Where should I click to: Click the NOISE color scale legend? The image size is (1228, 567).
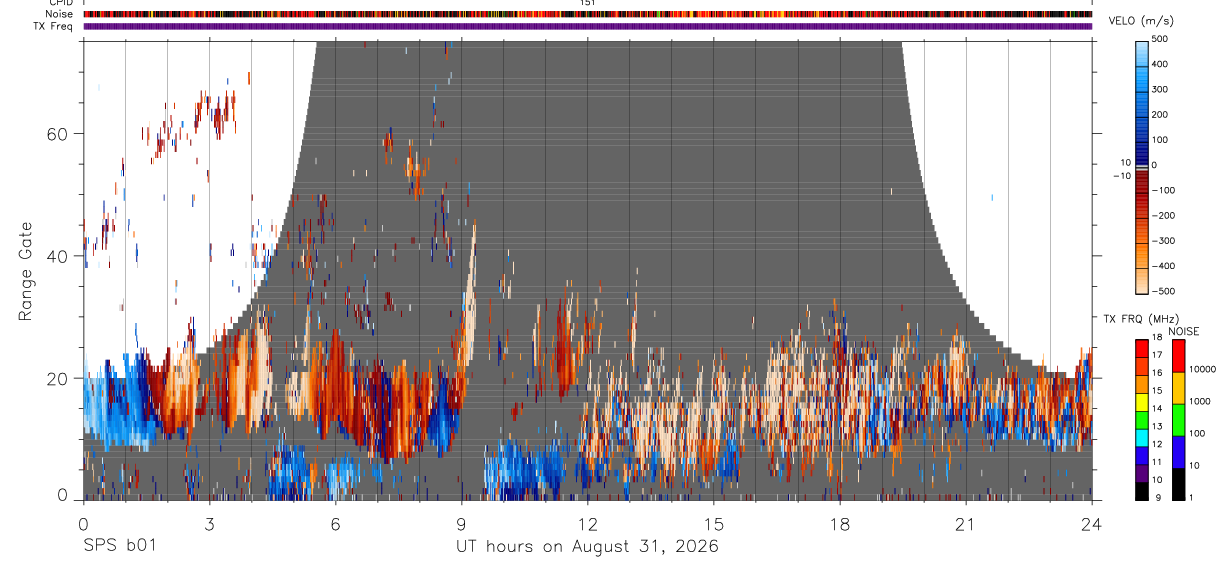coord(1178,420)
